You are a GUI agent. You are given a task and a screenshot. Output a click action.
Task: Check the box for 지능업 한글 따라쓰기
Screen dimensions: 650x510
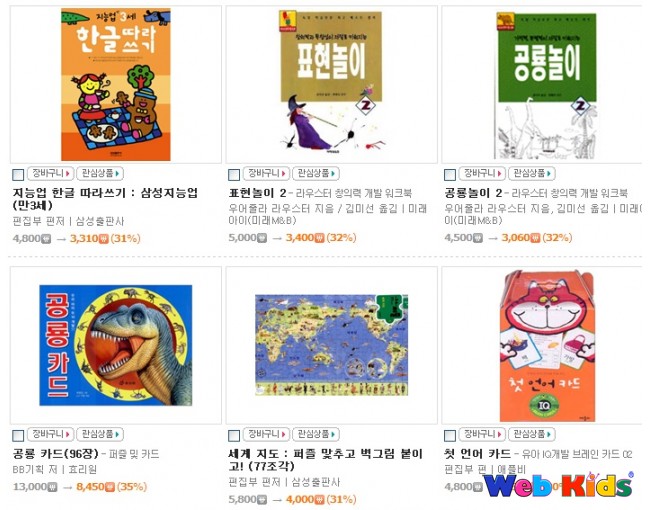tap(18, 175)
